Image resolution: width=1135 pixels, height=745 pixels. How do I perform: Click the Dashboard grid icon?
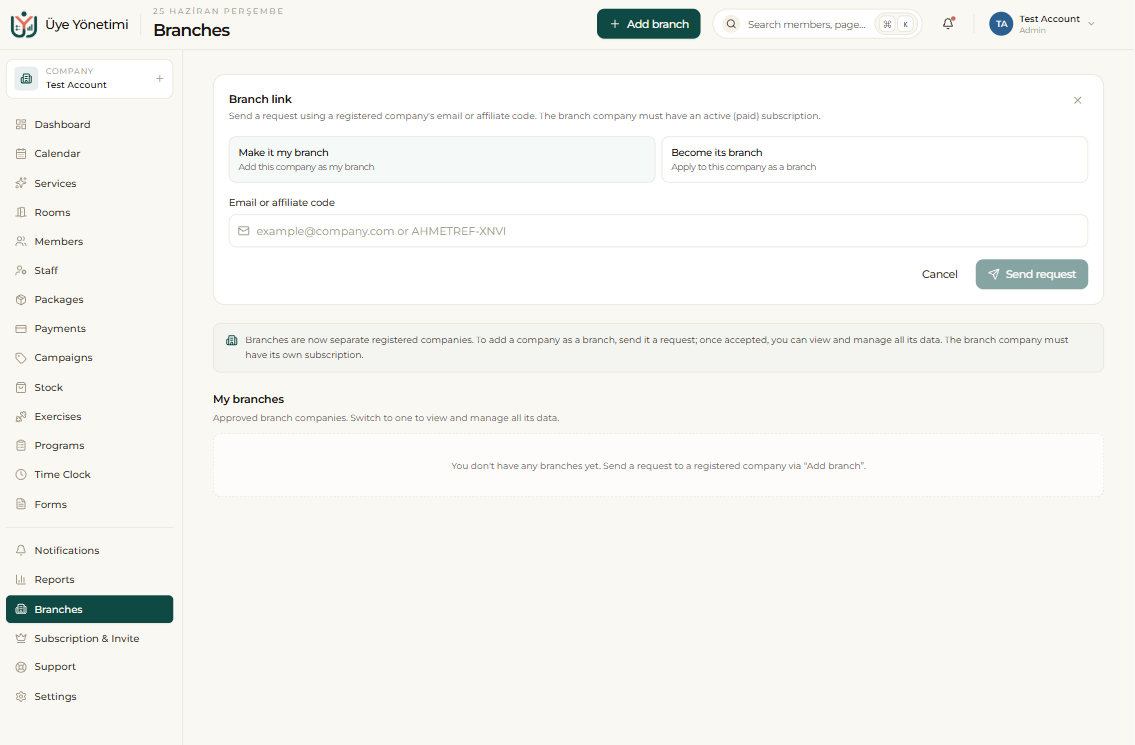coord(21,125)
